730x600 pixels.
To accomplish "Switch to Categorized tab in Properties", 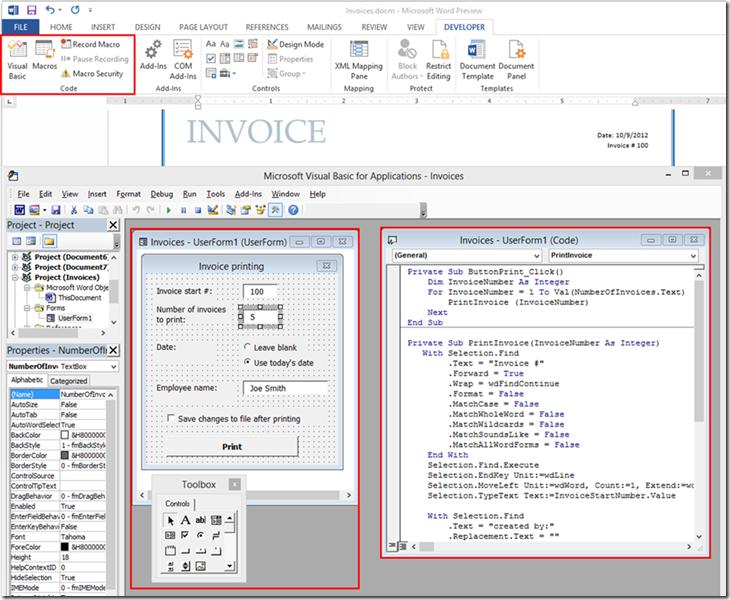I will (x=68, y=381).
